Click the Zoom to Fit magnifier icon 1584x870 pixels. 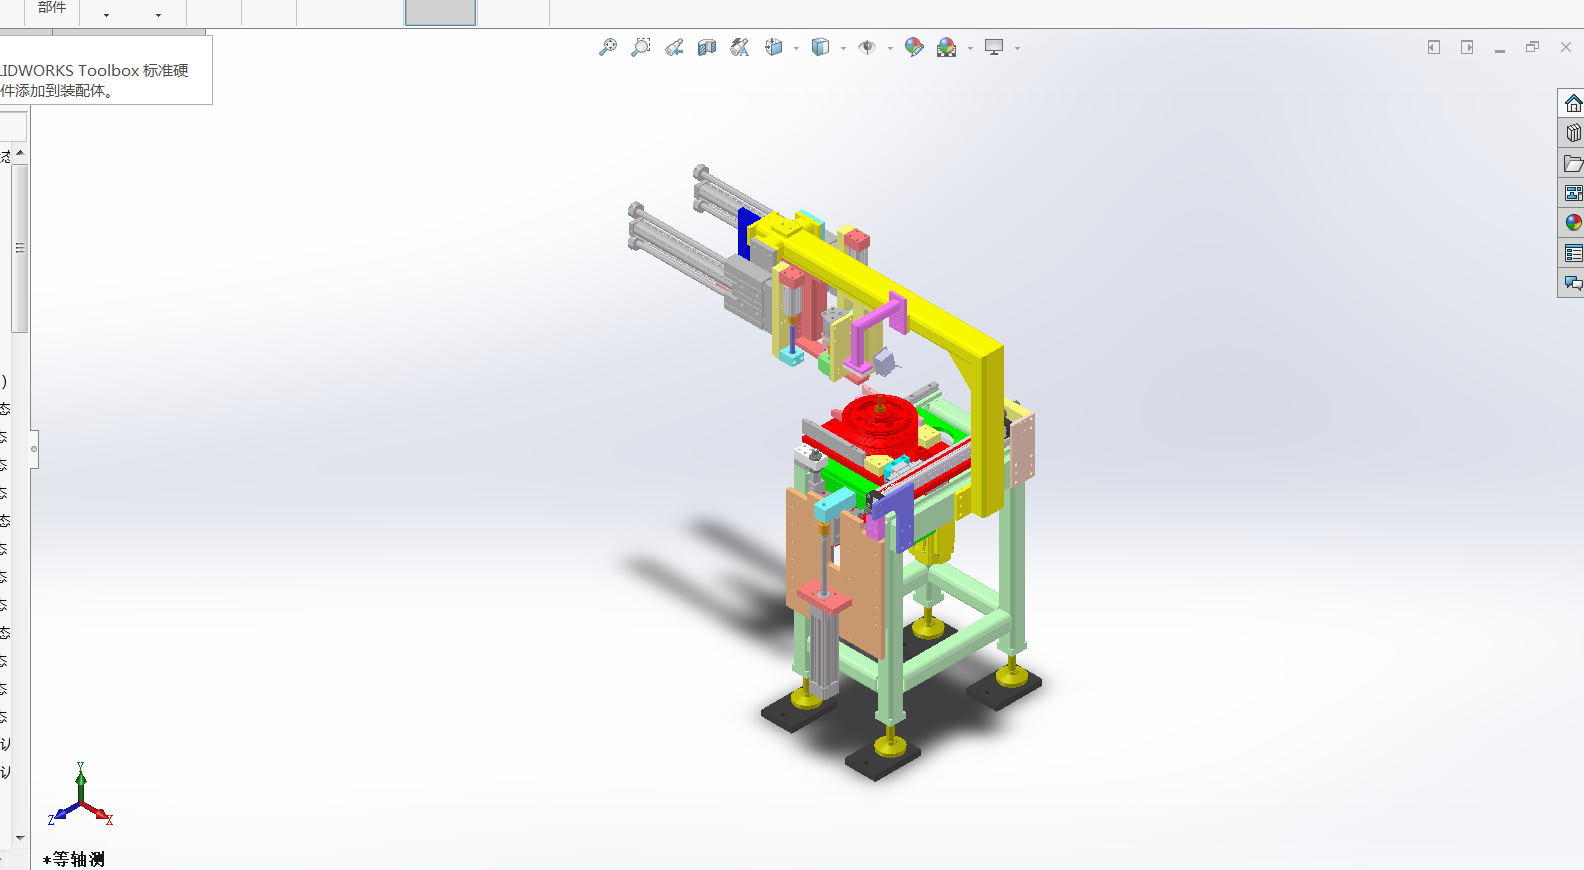click(x=608, y=47)
